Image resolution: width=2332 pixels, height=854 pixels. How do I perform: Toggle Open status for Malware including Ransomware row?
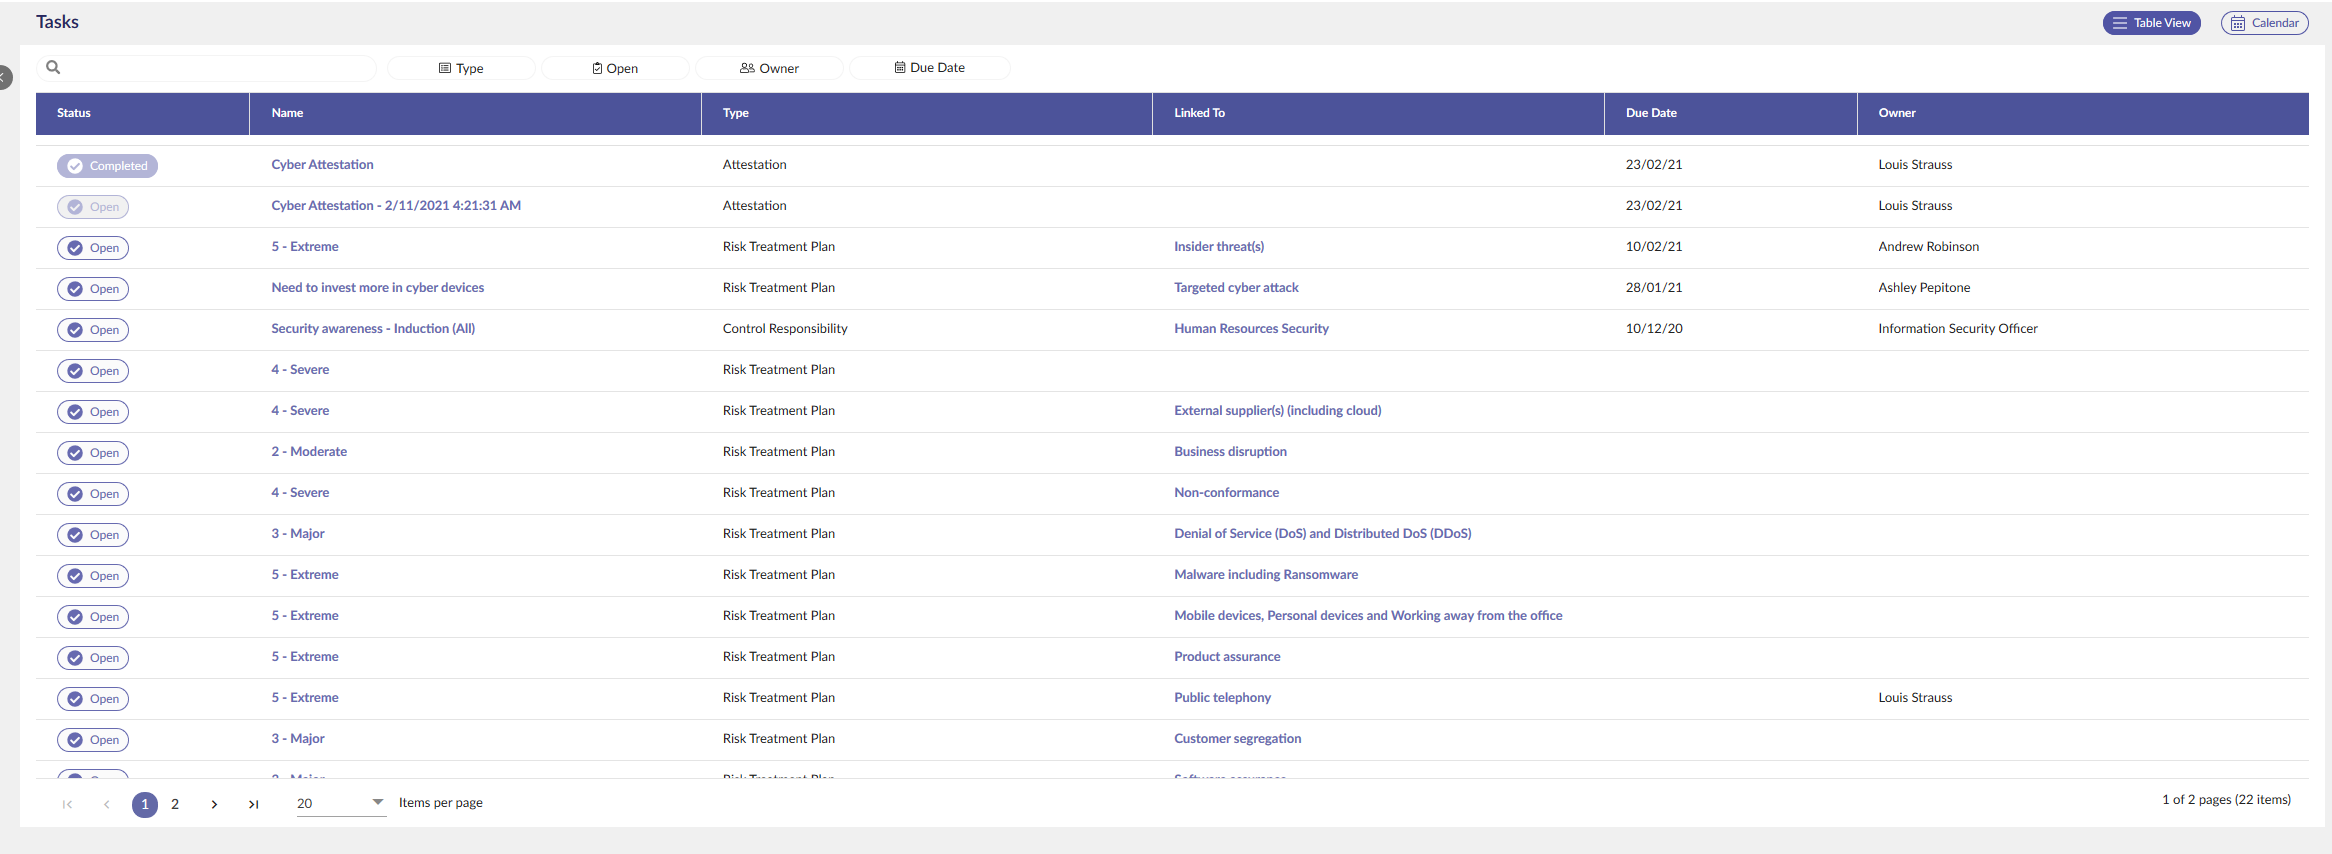(93, 576)
